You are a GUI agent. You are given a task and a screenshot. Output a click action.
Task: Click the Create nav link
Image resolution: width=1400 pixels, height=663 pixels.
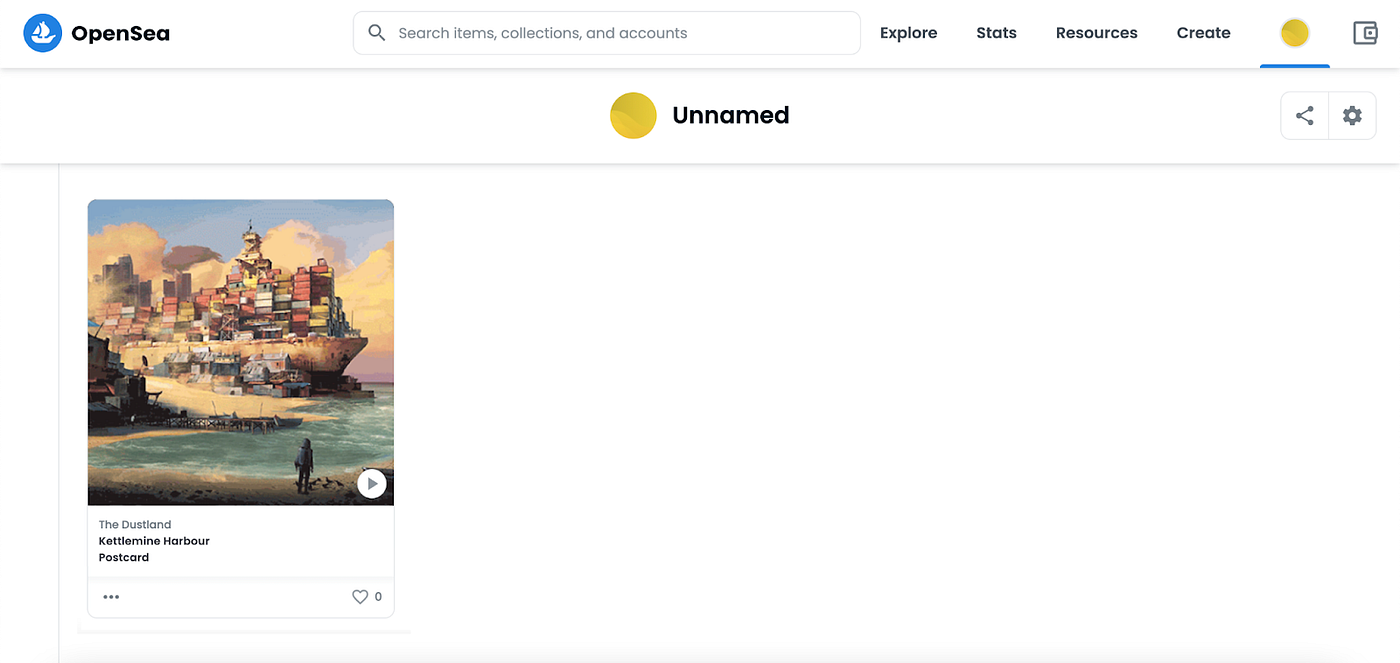coord(1203,33)
